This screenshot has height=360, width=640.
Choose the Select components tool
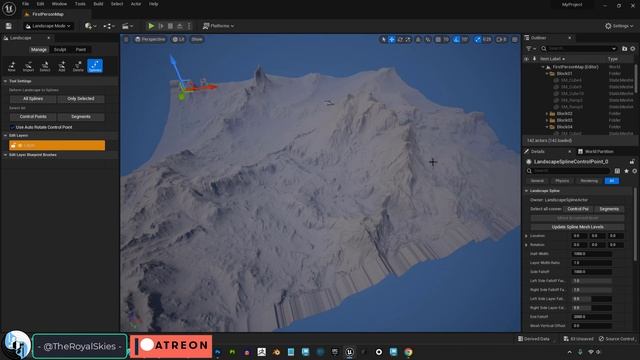point(45,66)
